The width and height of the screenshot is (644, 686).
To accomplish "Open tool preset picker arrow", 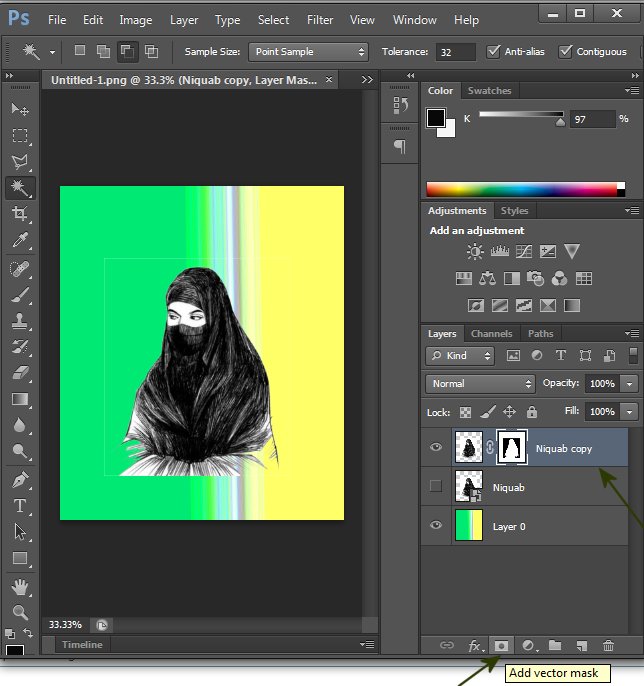I will [x=52, y=52].
